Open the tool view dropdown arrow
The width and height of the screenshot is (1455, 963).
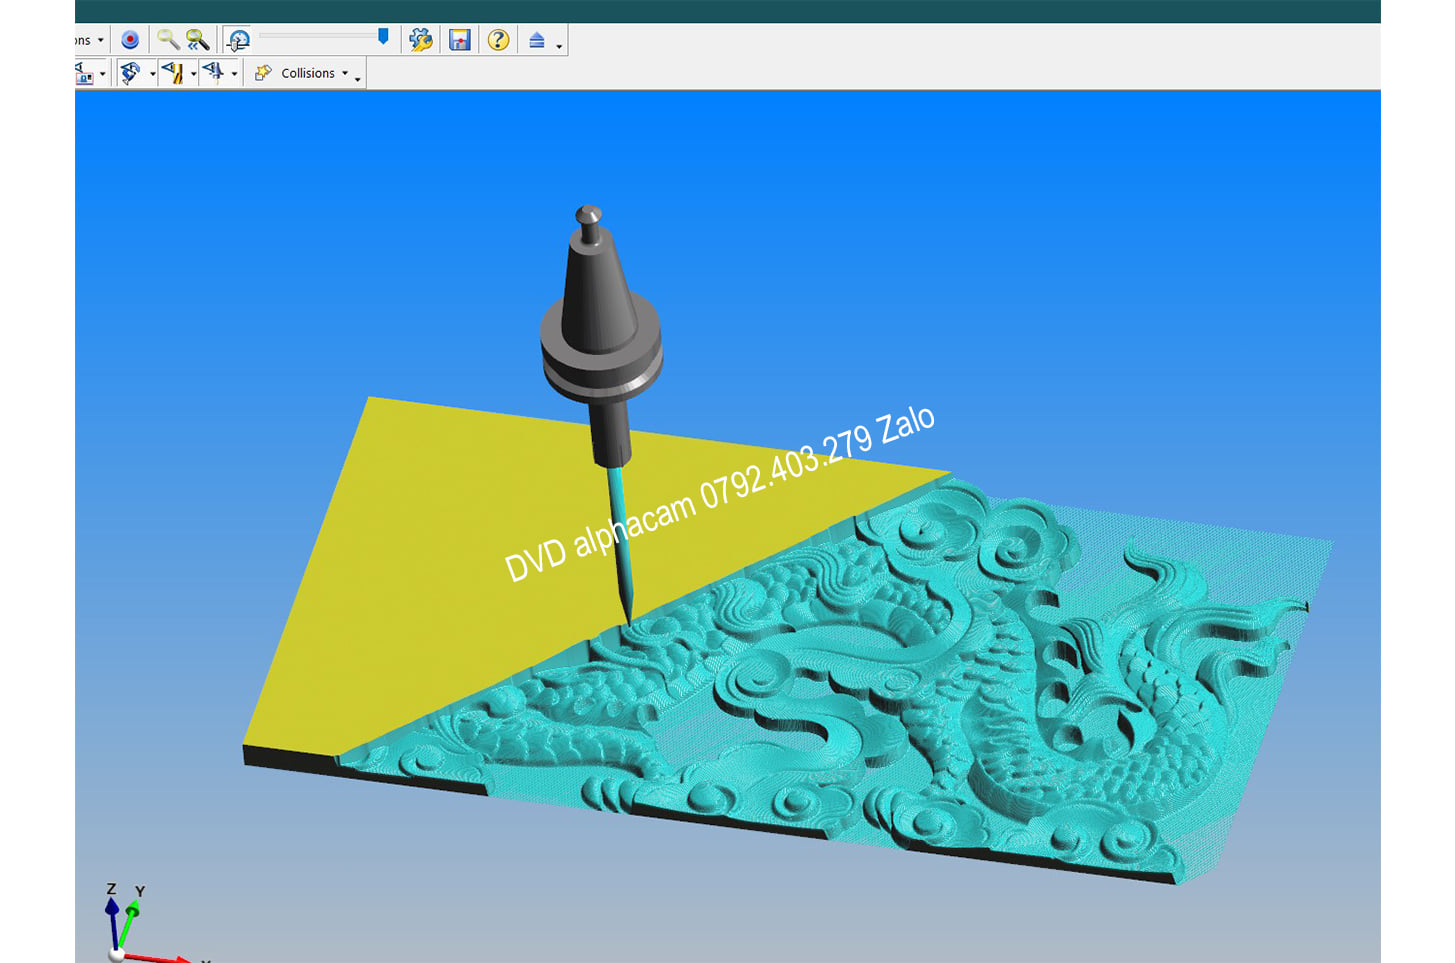tap(193, 74)
